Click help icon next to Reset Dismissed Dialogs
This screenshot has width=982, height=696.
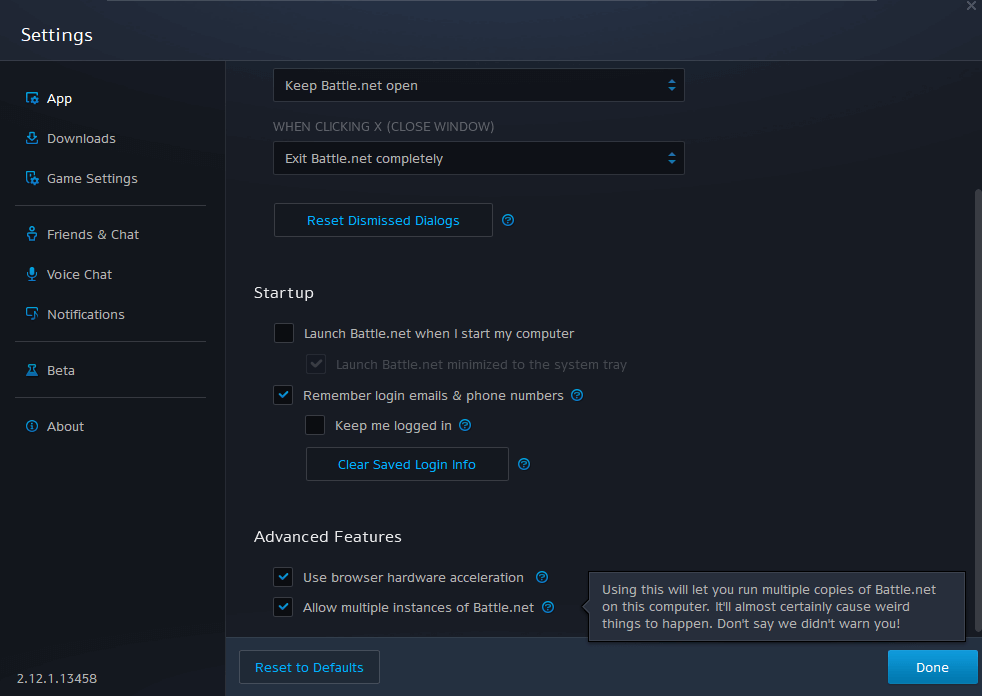click(x=508, y=220)
